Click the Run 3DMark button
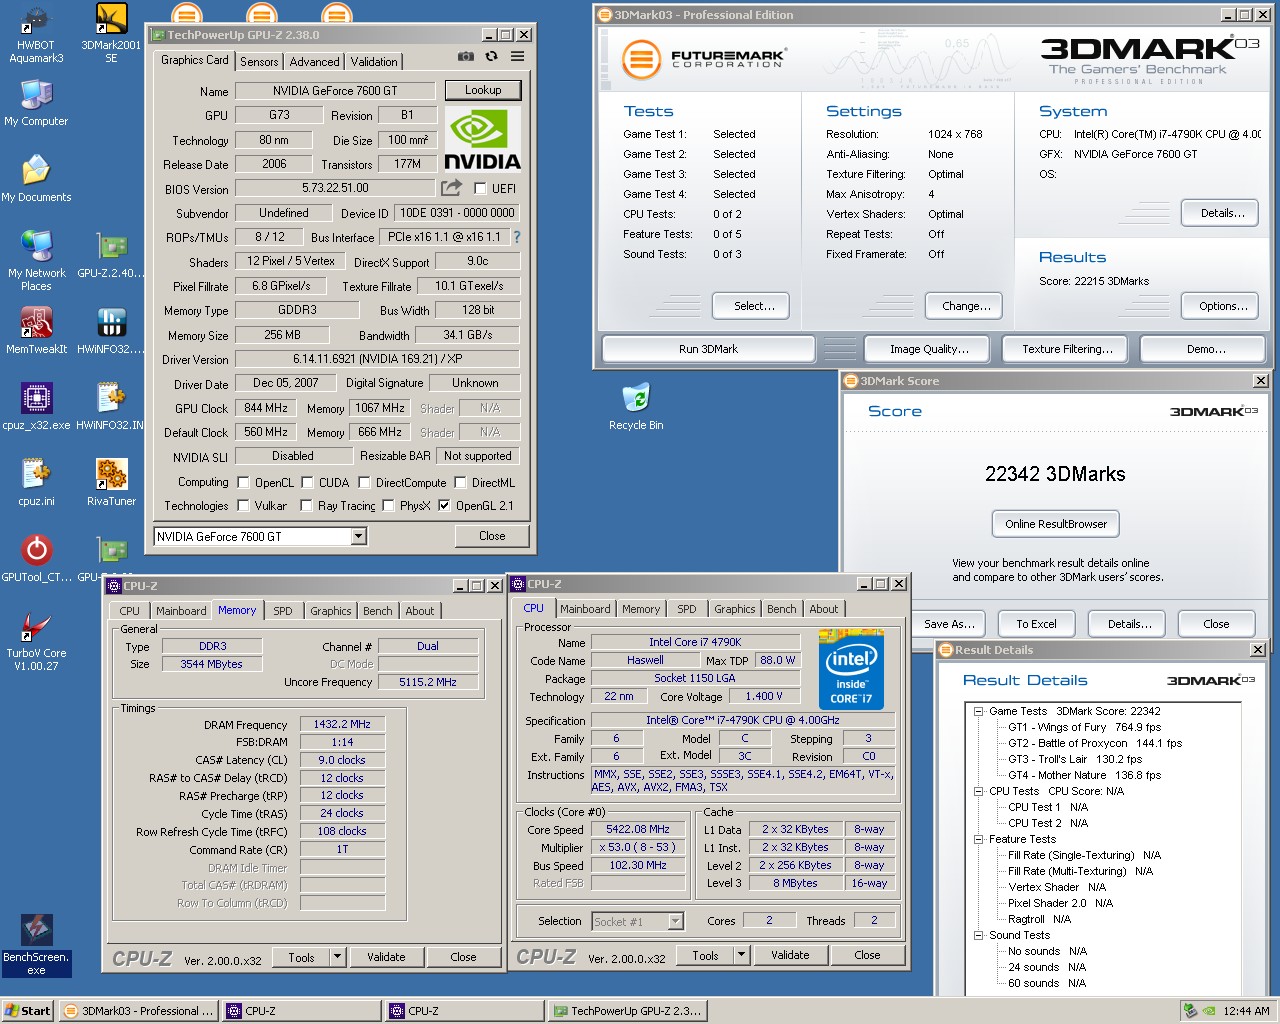The image size is (1280, 1024). [708, 349]
